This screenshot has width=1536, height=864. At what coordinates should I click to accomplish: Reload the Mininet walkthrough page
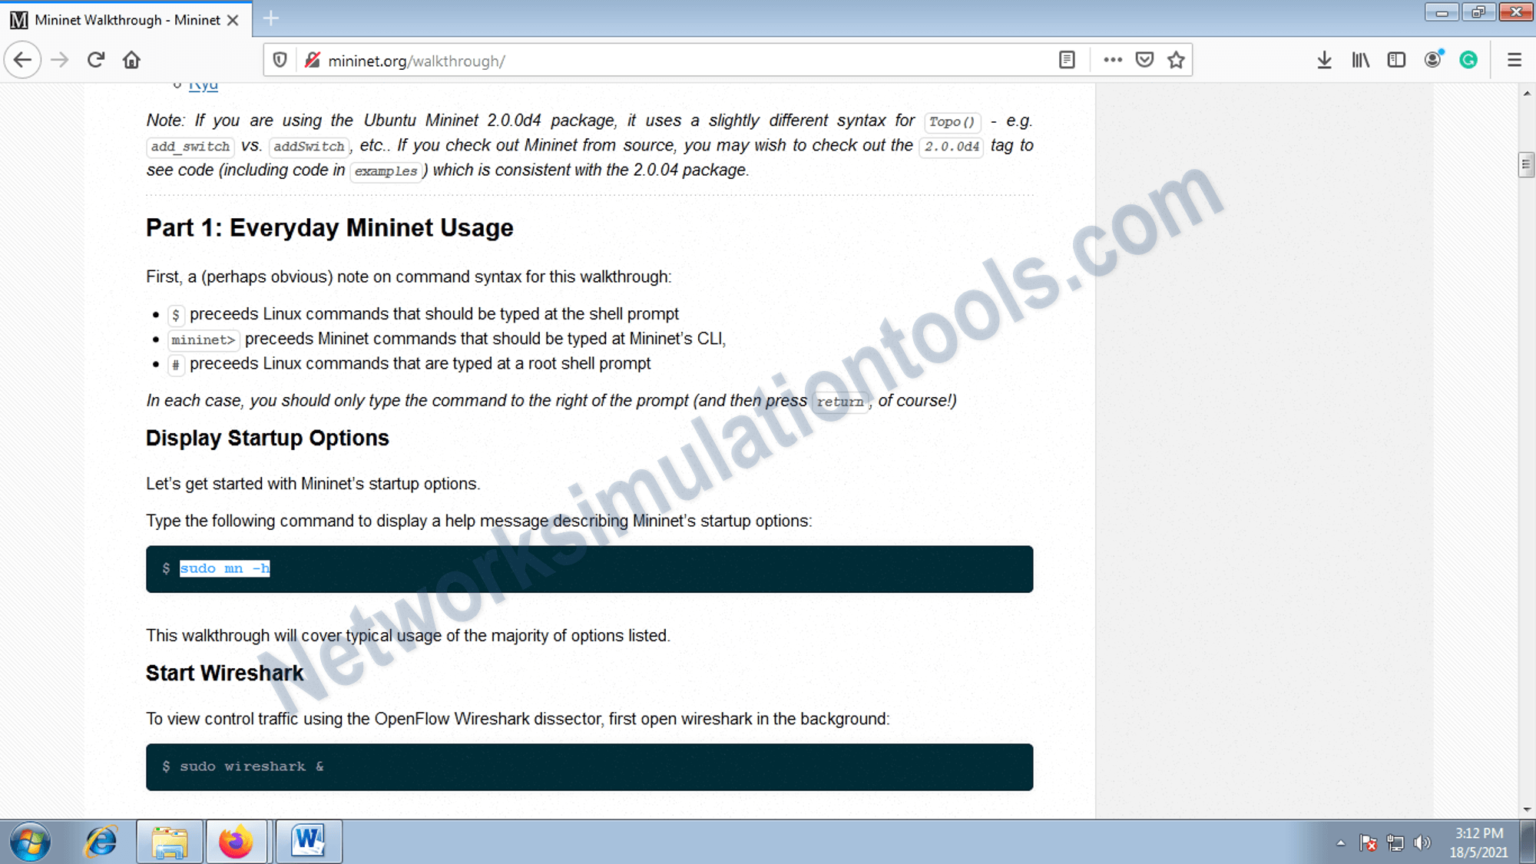pyautogui.click(x=96, y=60)
